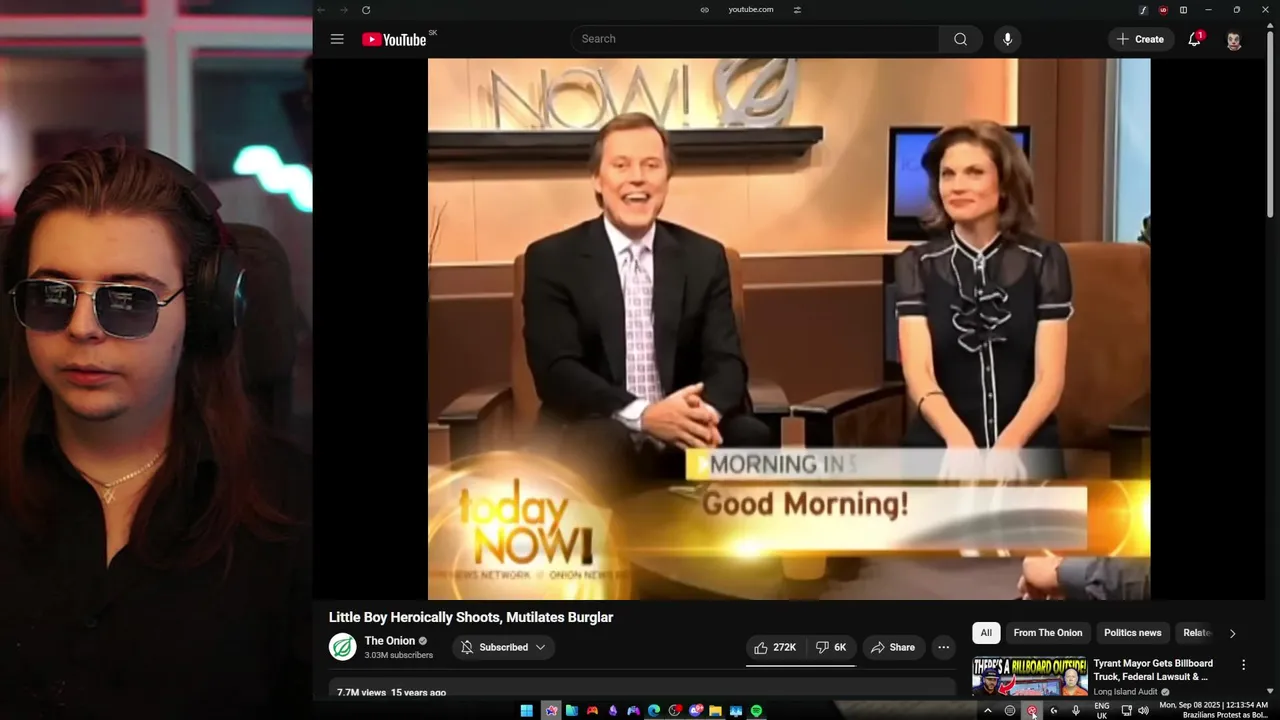
Task: Click the 3.03M subscribers text
Action: tap(398, 655)
